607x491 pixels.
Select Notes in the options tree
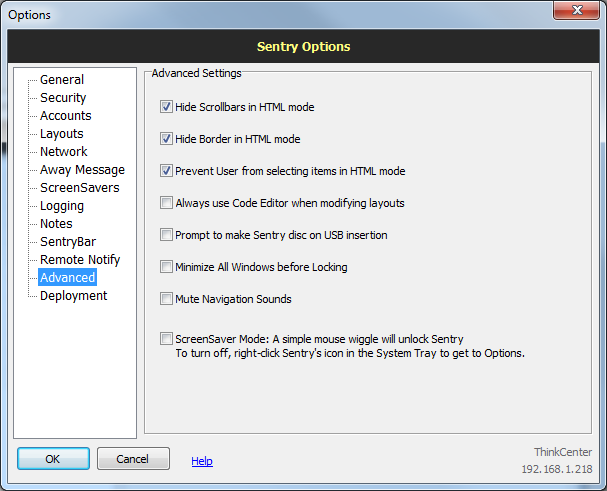(x=57, y=223)
